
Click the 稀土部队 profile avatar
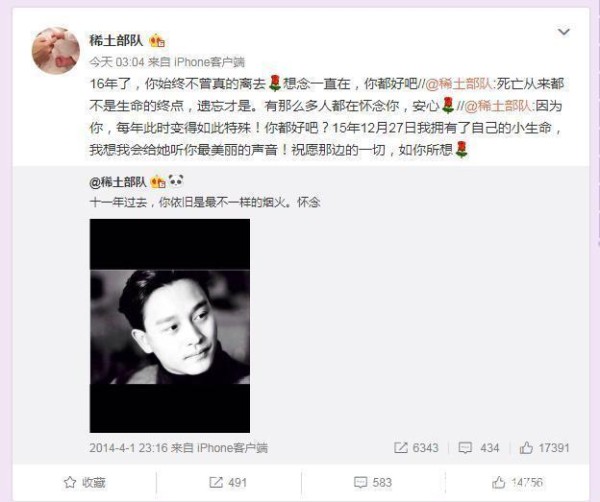[56, 51]
